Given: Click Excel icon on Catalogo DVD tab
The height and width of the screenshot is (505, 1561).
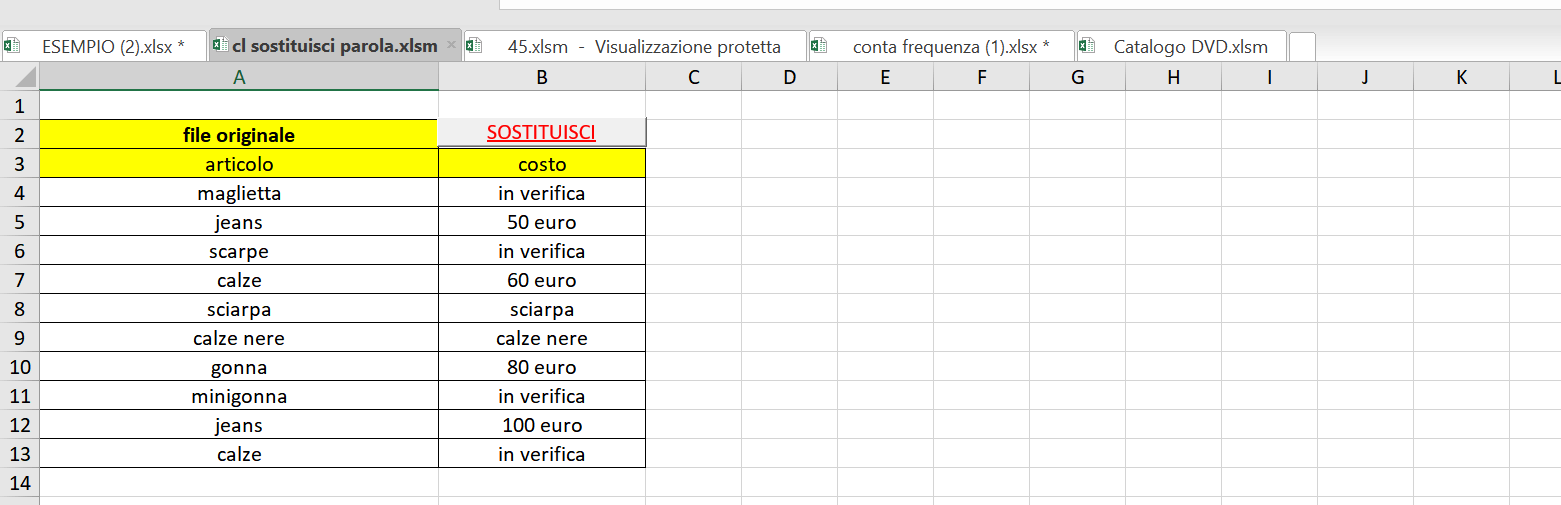Looking at the screenshot, I should click(x=1086, y=46).
